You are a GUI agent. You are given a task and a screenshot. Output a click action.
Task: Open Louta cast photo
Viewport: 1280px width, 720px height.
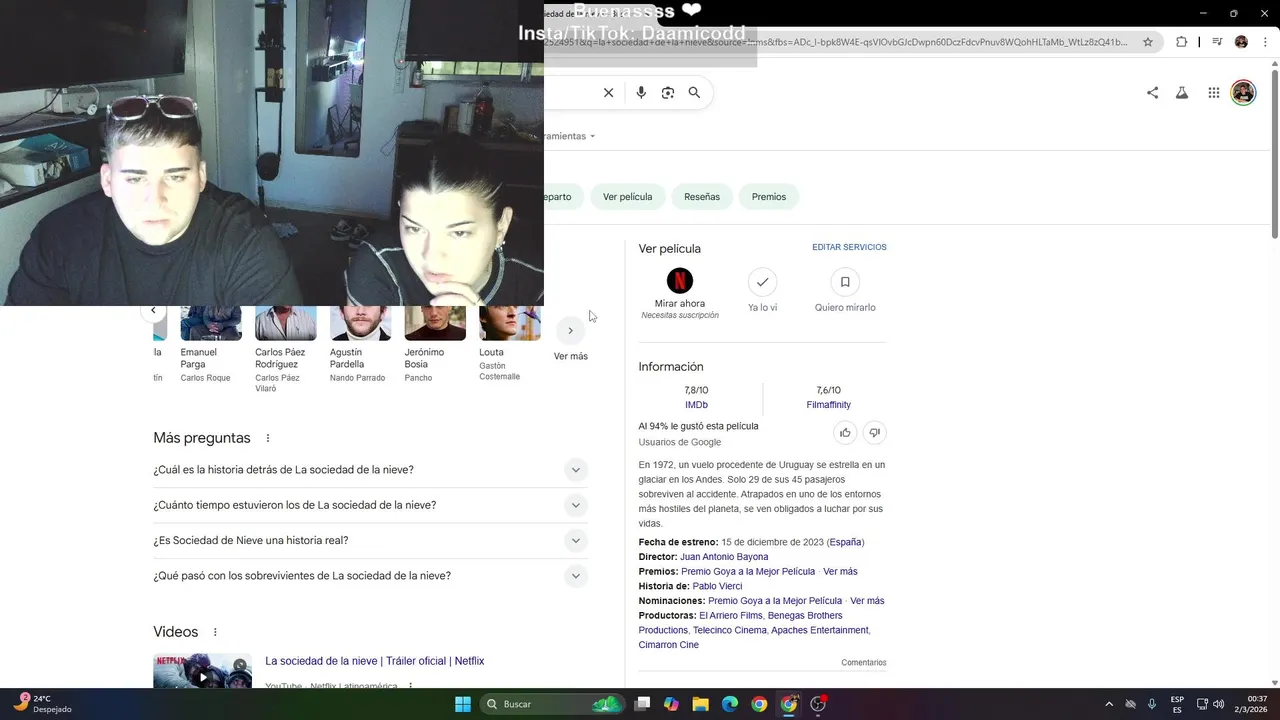click(510, 323)
